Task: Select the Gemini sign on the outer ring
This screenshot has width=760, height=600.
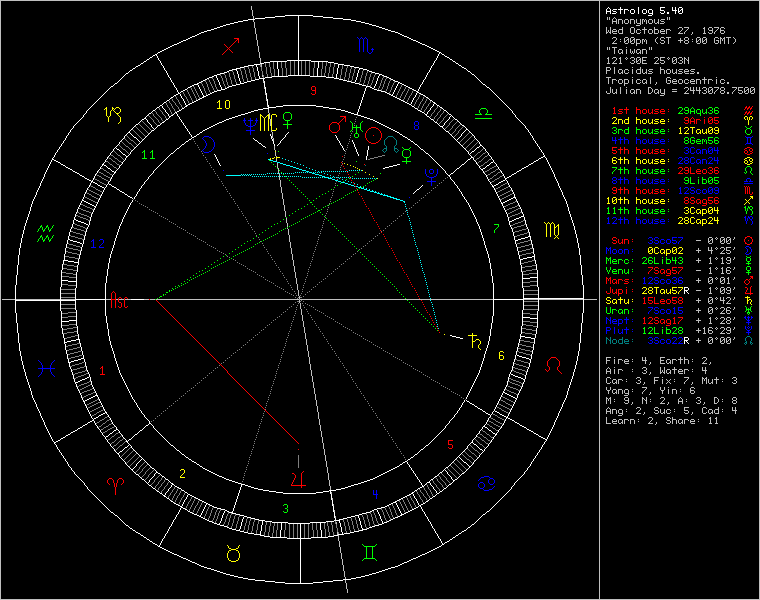Action: click(369, 552)
